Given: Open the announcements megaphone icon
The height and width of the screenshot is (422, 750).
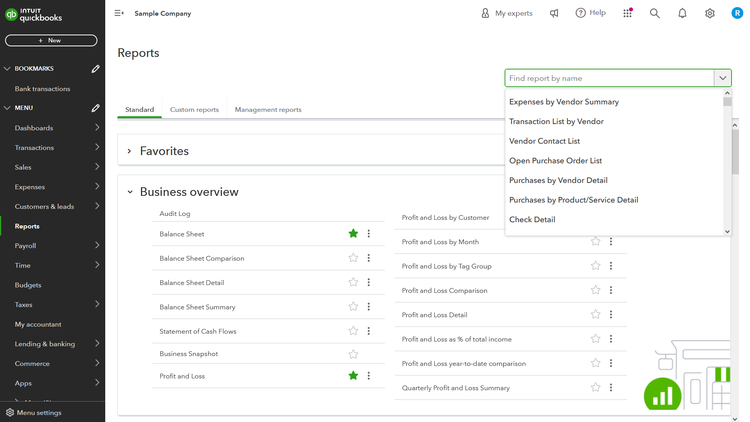Looking at the screenshot, I should (x=554, y=13).
